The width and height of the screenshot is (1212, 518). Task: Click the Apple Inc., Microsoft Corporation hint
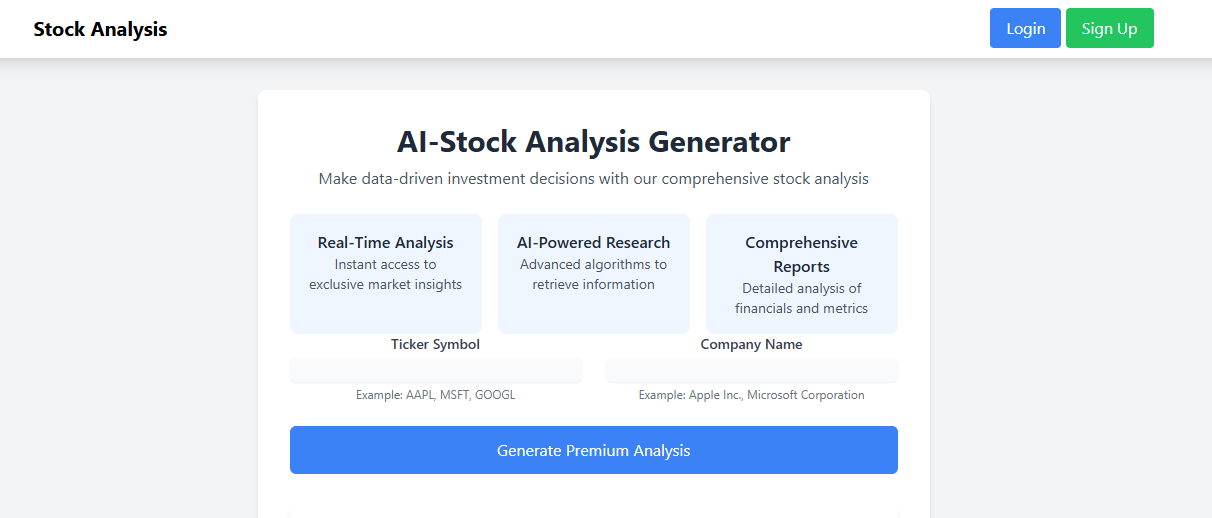[752, 395]
